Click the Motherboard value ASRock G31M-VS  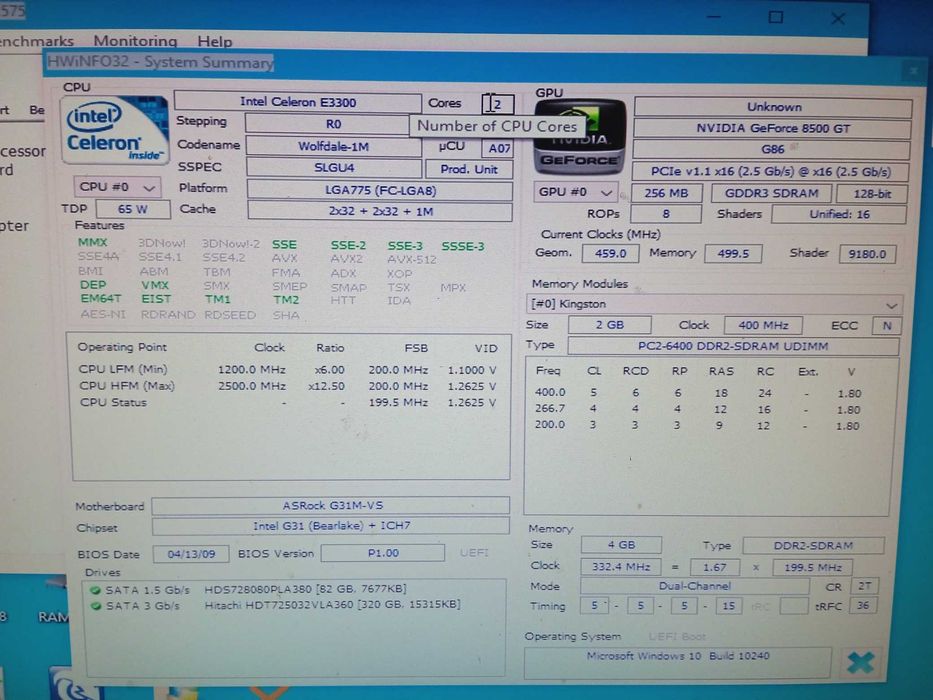click(x=331, y=506)
